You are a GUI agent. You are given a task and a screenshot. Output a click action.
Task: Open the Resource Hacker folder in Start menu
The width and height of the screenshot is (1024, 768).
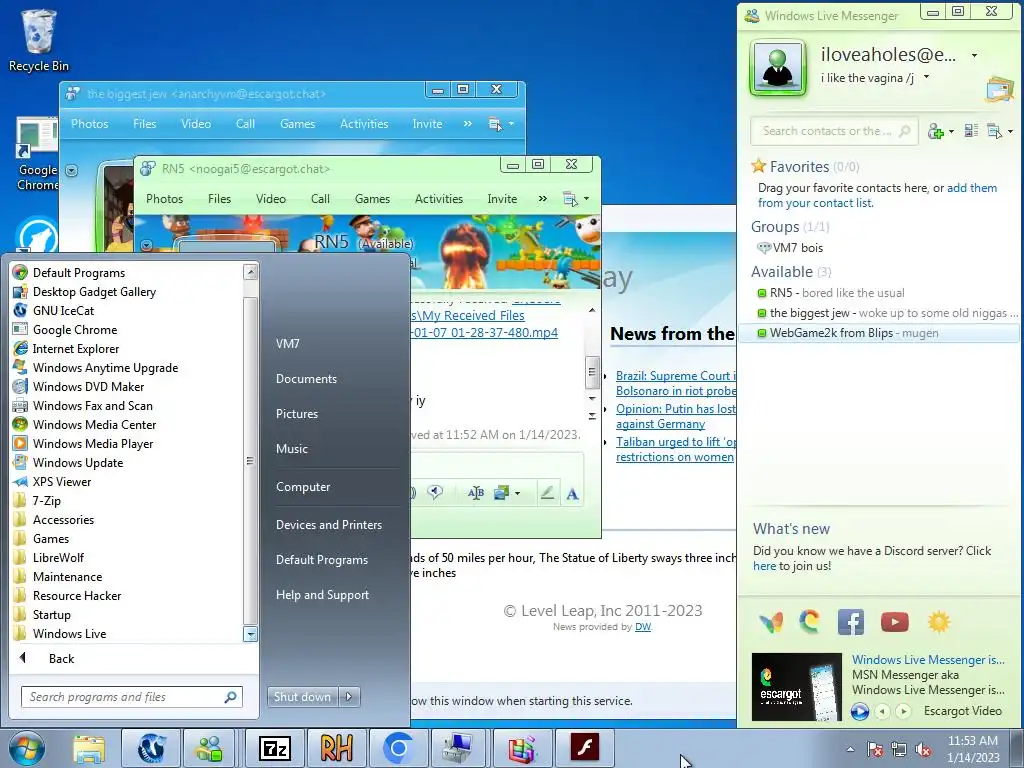(x=77, y=596)
